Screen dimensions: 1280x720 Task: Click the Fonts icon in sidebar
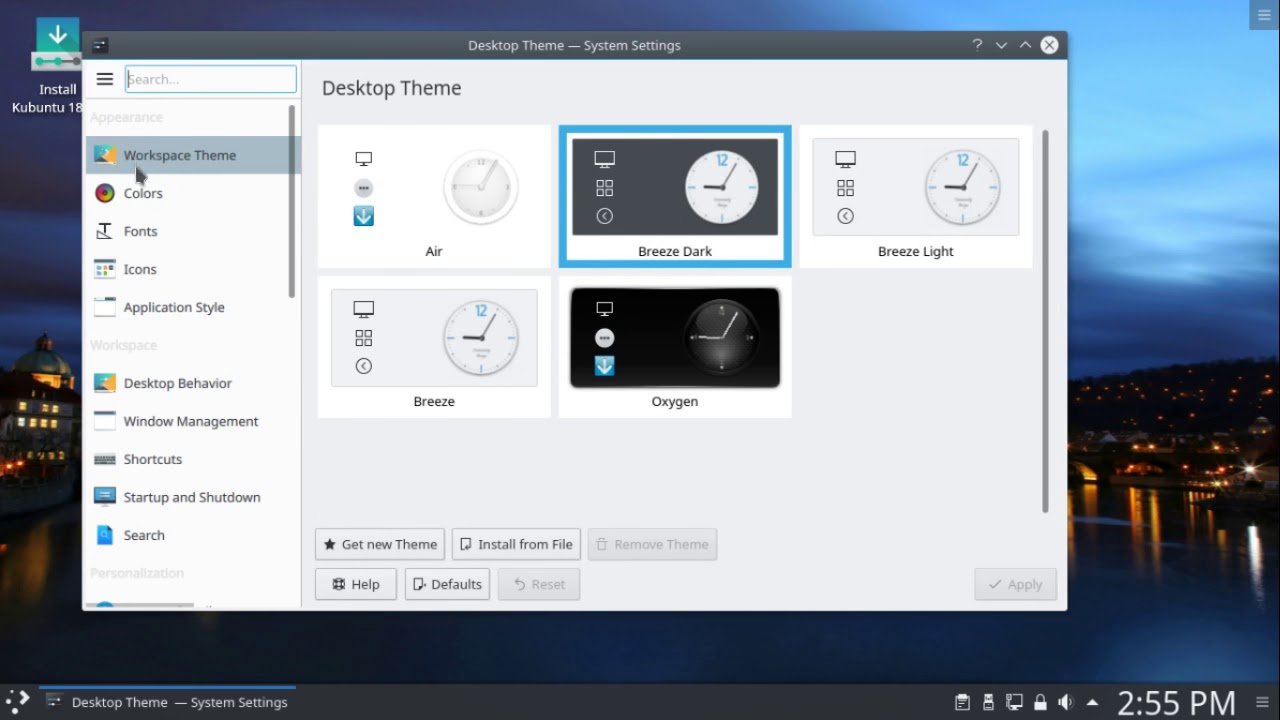105,231
